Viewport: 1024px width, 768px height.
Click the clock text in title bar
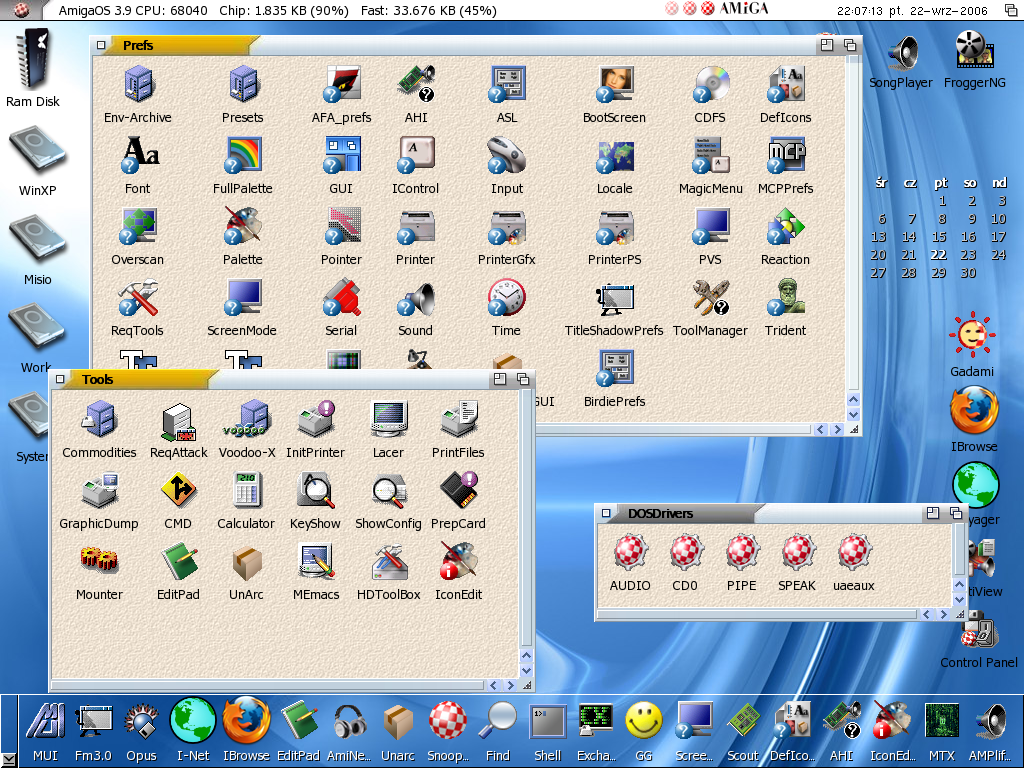click(912, 10)
